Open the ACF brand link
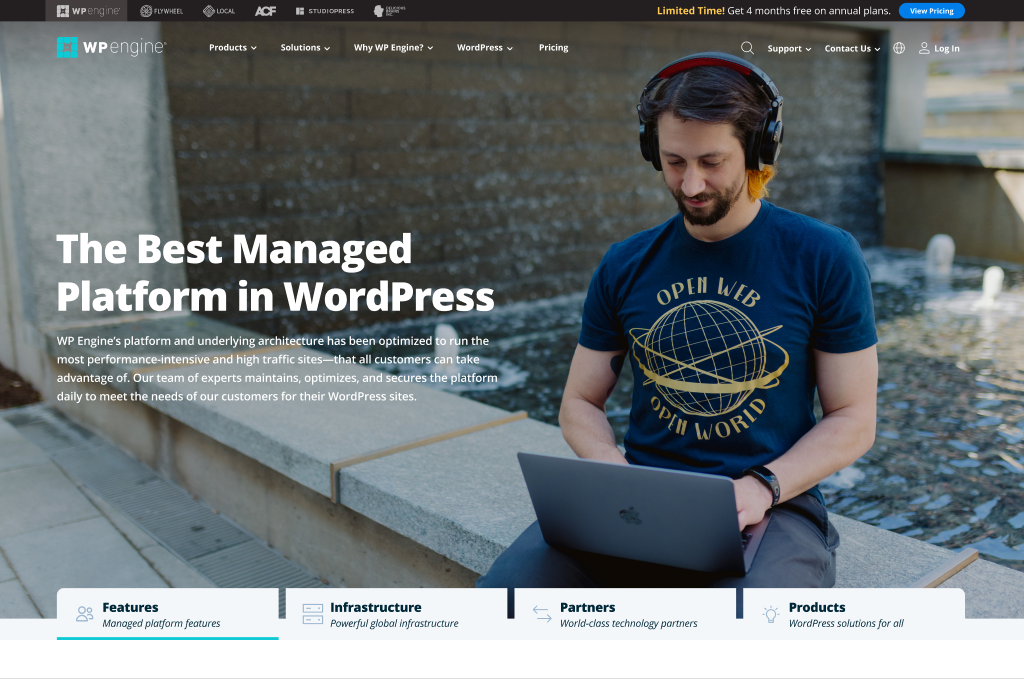The width and height of the screenshot is (1024, 679). coord(265,11)
